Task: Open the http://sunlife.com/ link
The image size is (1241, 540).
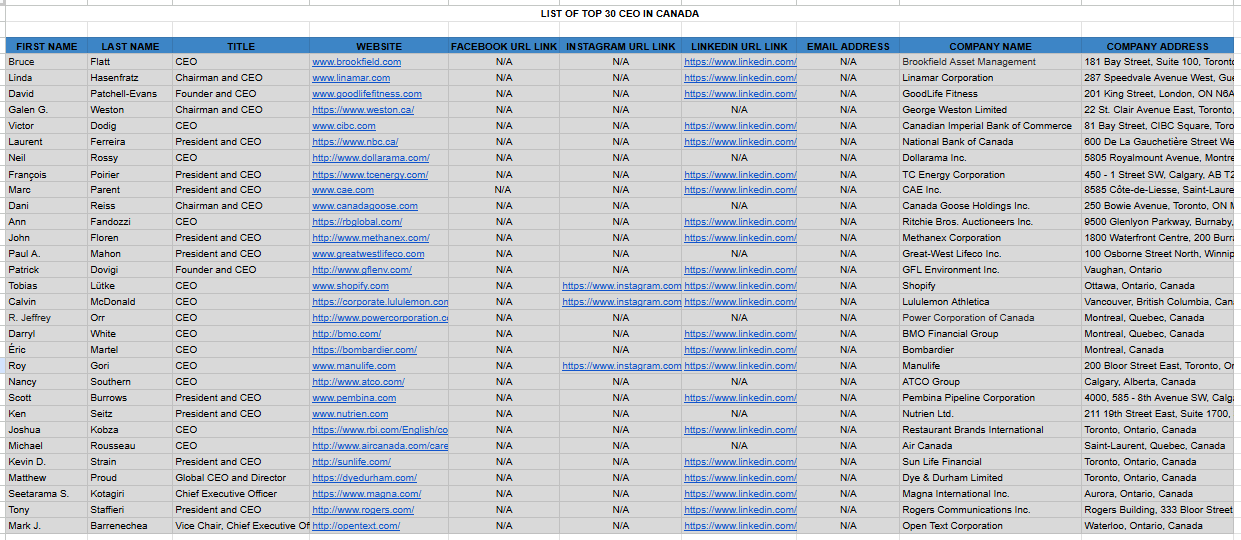Action: [351, 462]
